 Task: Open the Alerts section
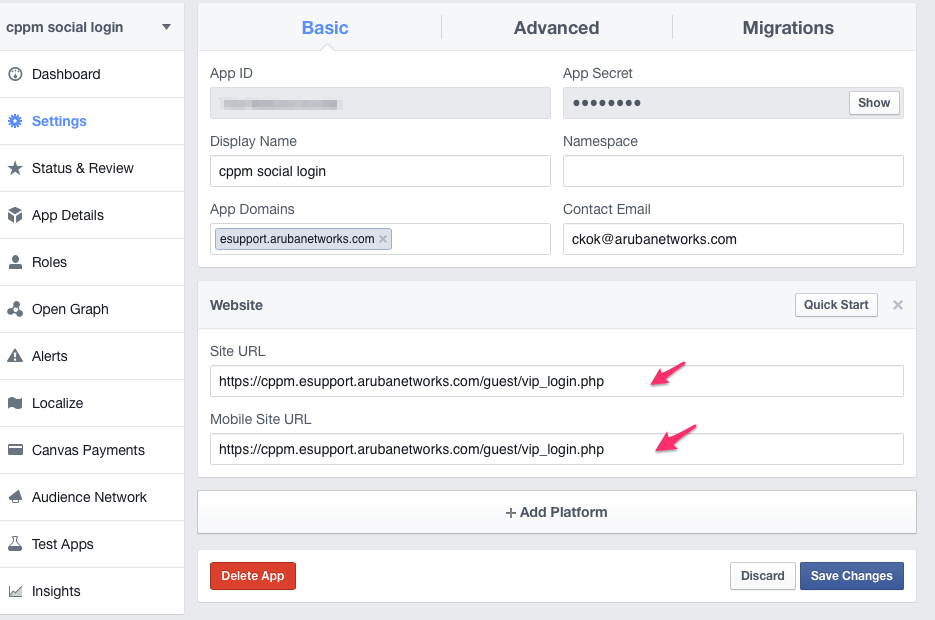92,356
